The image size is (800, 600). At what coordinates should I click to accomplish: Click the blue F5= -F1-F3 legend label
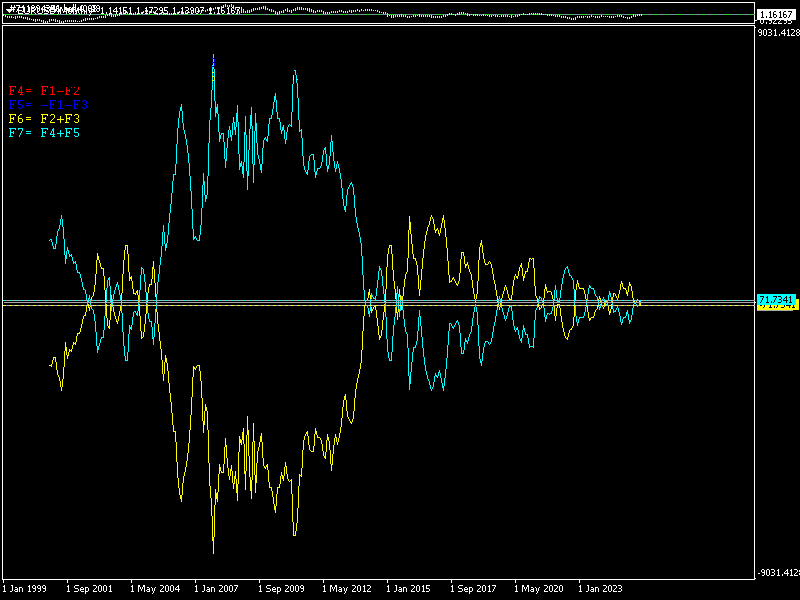[x=48, y=105]
